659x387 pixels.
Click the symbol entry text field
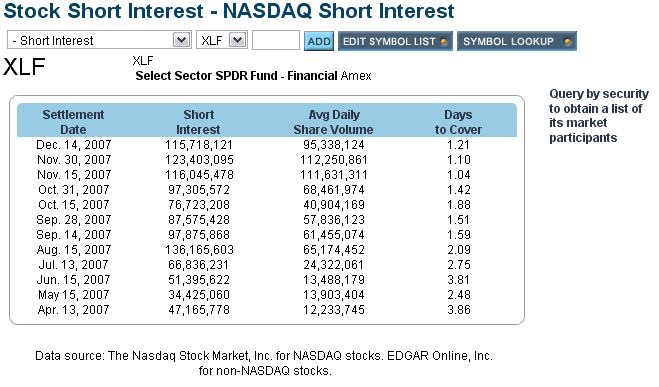(x=276, y=40)
